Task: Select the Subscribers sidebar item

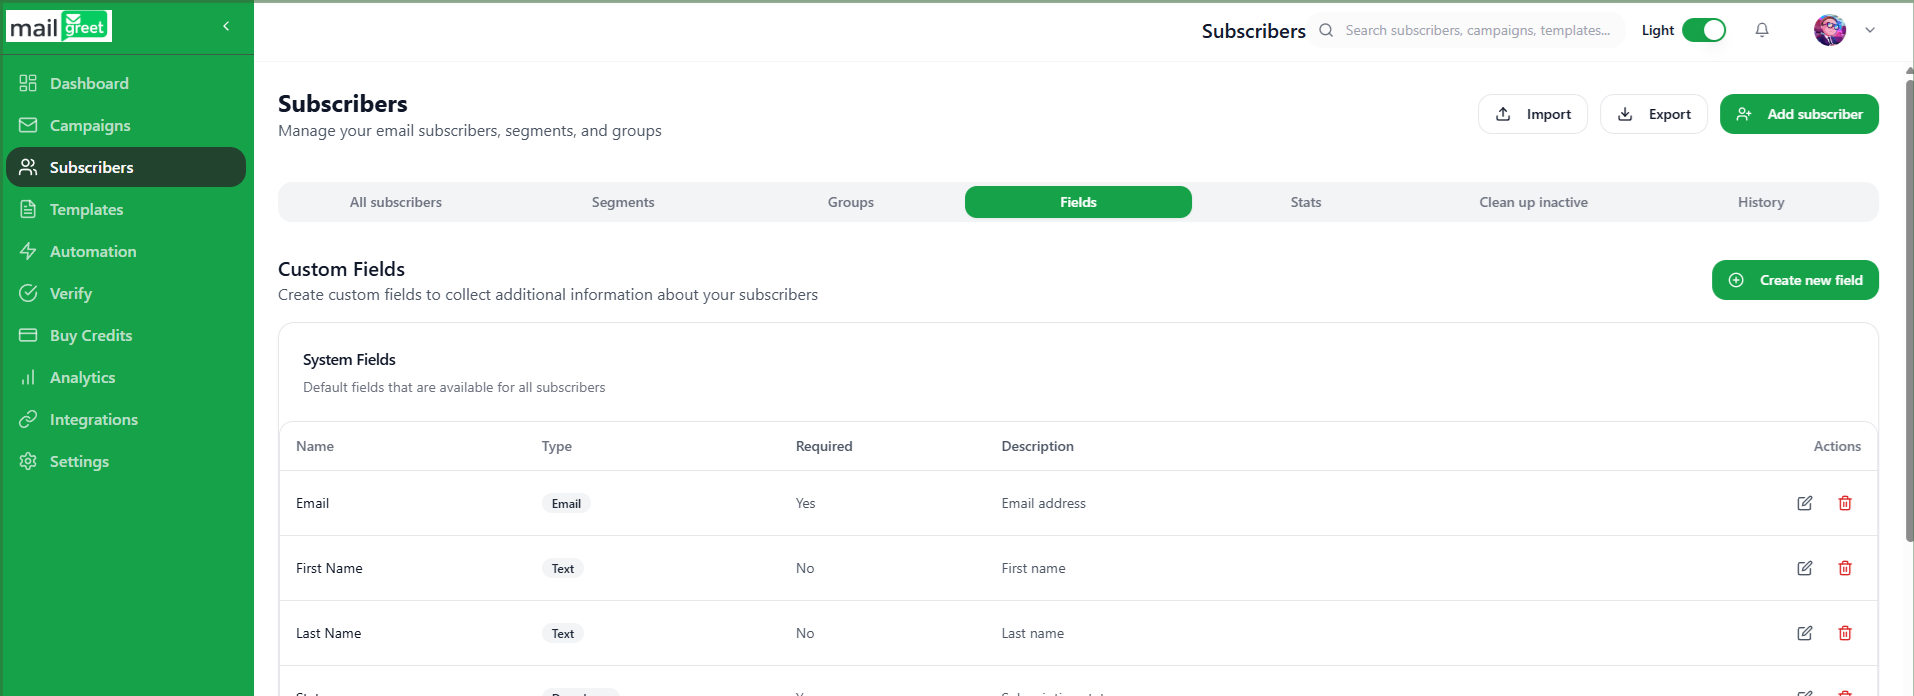Action: click(x=126, y=167)
